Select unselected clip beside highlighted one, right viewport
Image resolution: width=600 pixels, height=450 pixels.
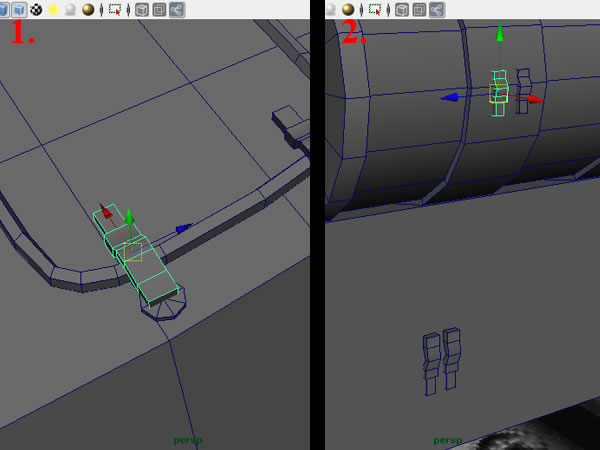point(523,91)
